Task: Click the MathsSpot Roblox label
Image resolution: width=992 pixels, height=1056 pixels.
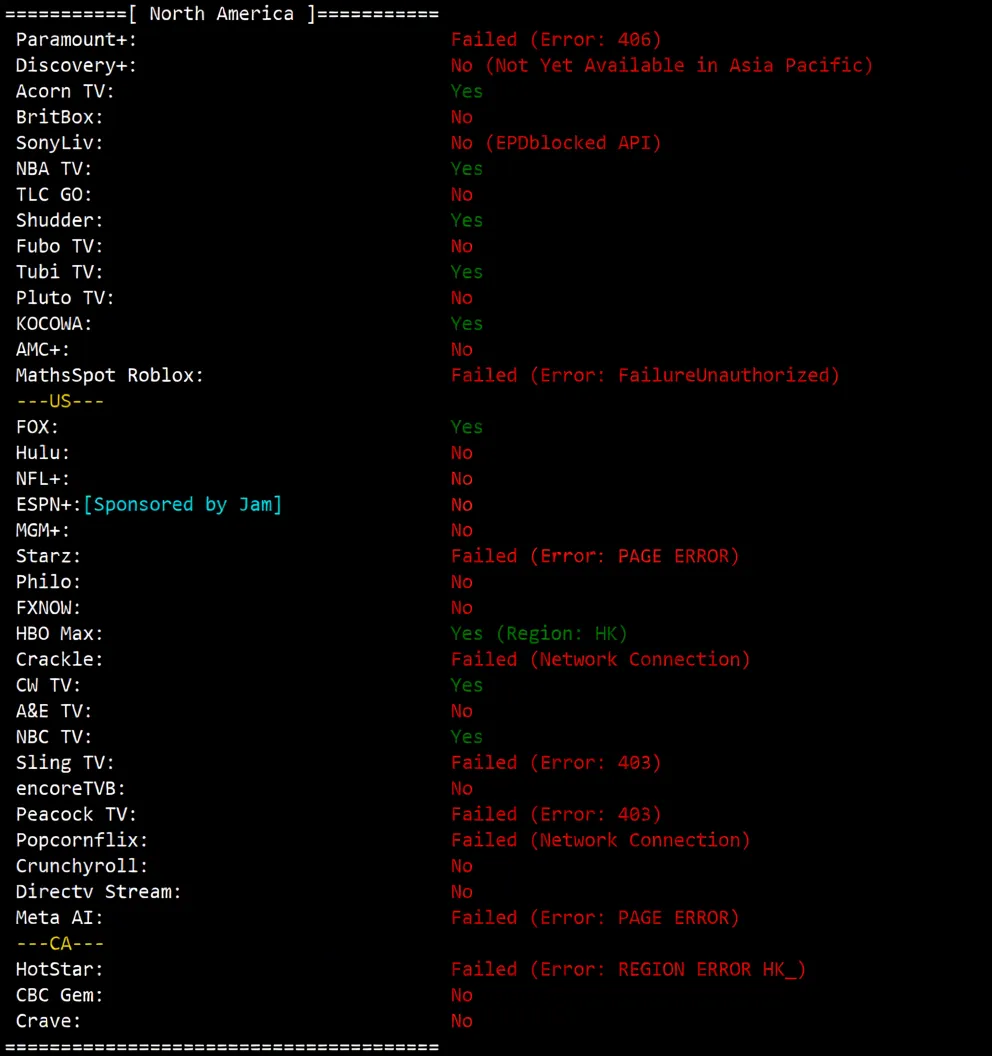Action: [x=109, y=376]
